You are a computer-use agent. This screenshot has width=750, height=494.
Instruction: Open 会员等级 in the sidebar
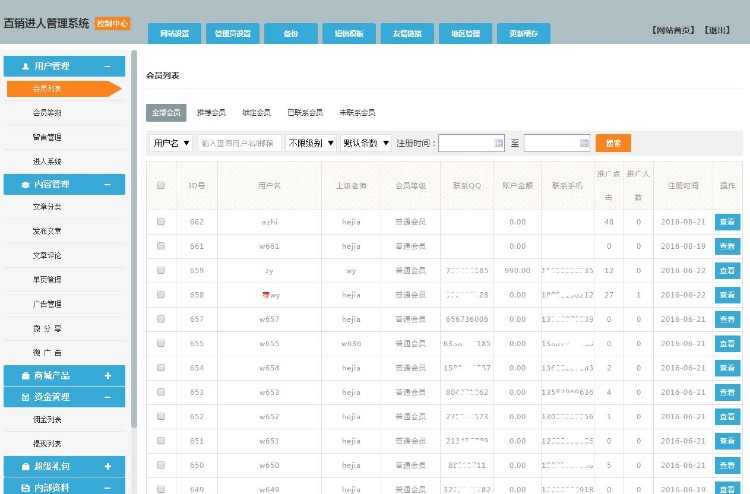point(47,113)
